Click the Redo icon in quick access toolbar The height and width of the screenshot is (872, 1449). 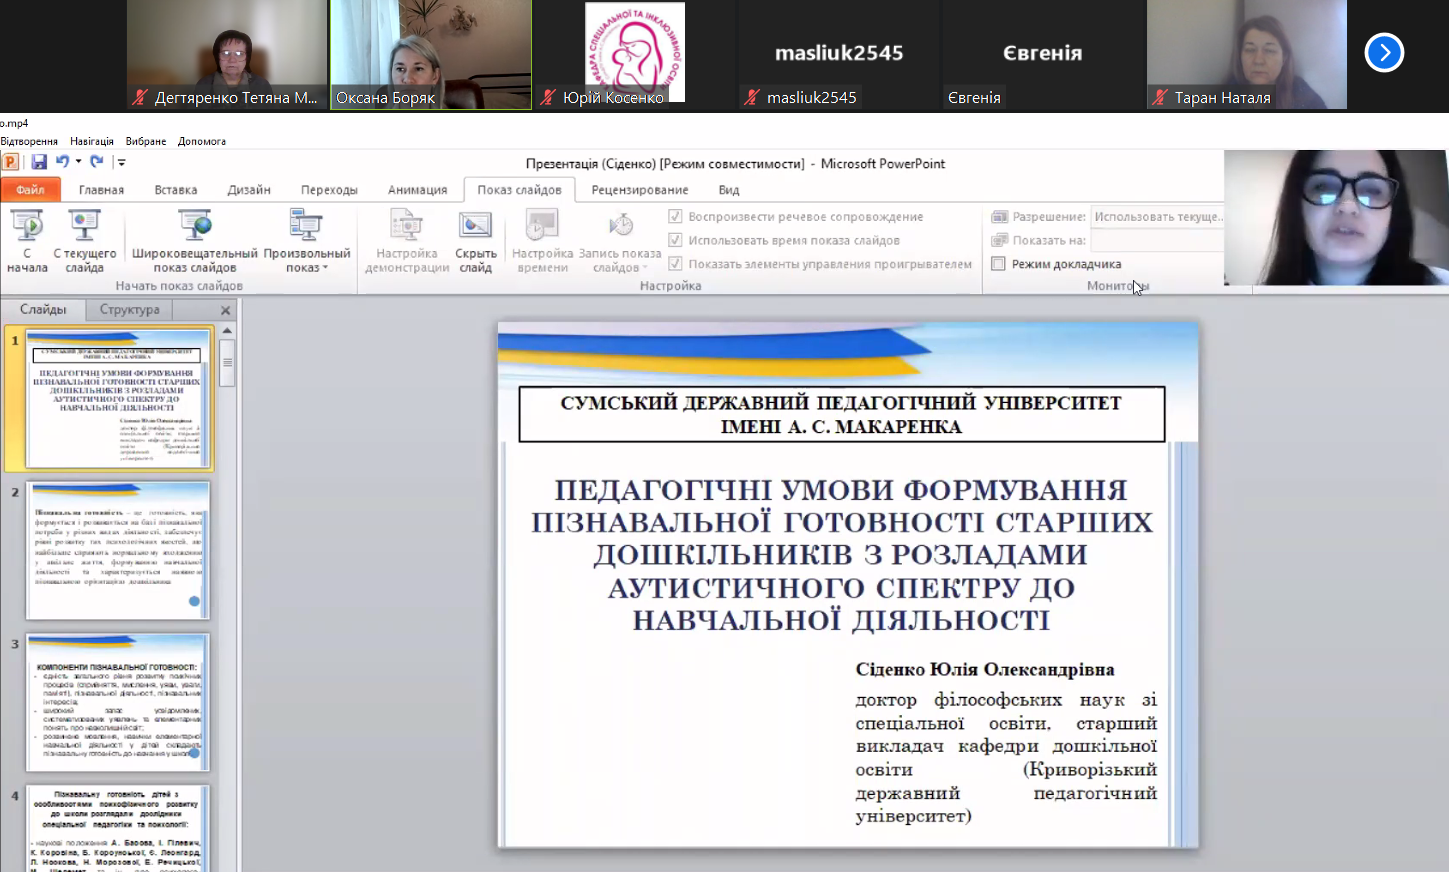[x=96, y=162]
